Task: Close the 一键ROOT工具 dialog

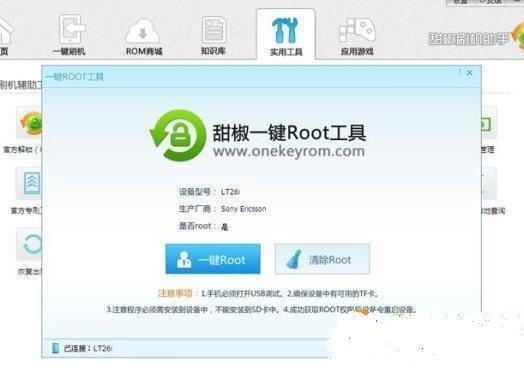Action: (x=470, y=73)
